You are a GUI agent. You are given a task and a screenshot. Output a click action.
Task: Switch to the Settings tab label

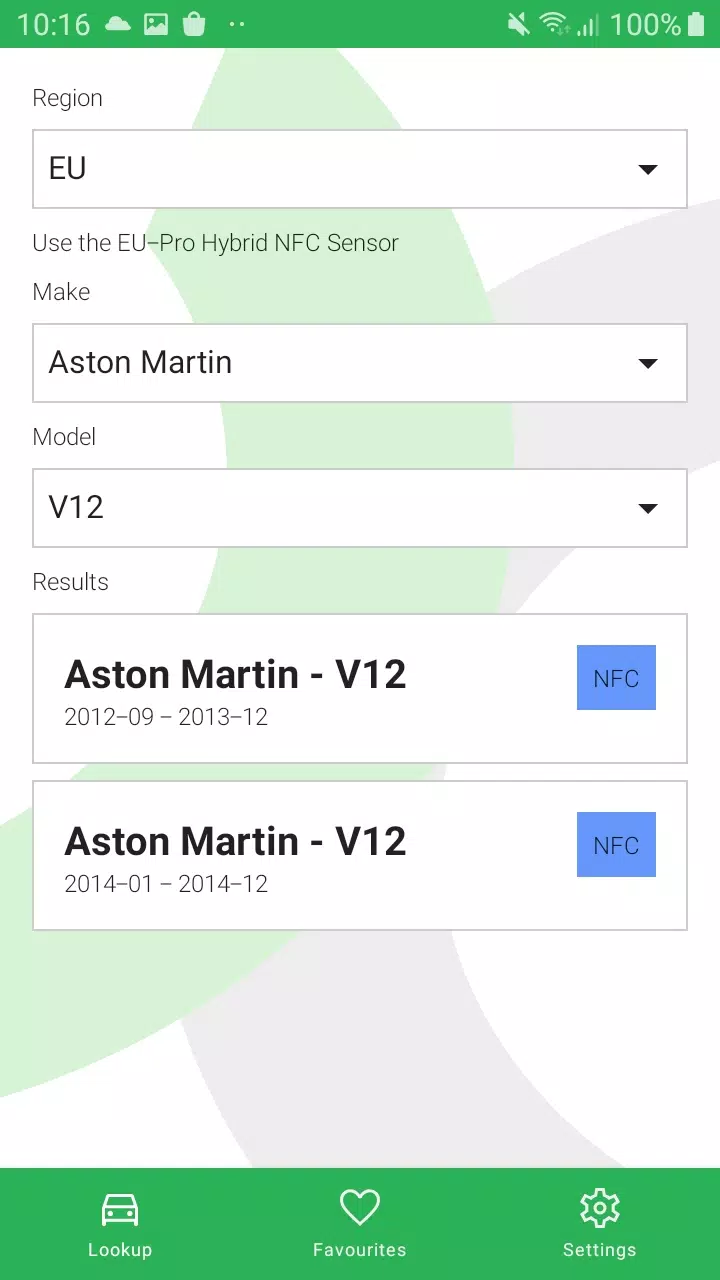[599, 1250]
